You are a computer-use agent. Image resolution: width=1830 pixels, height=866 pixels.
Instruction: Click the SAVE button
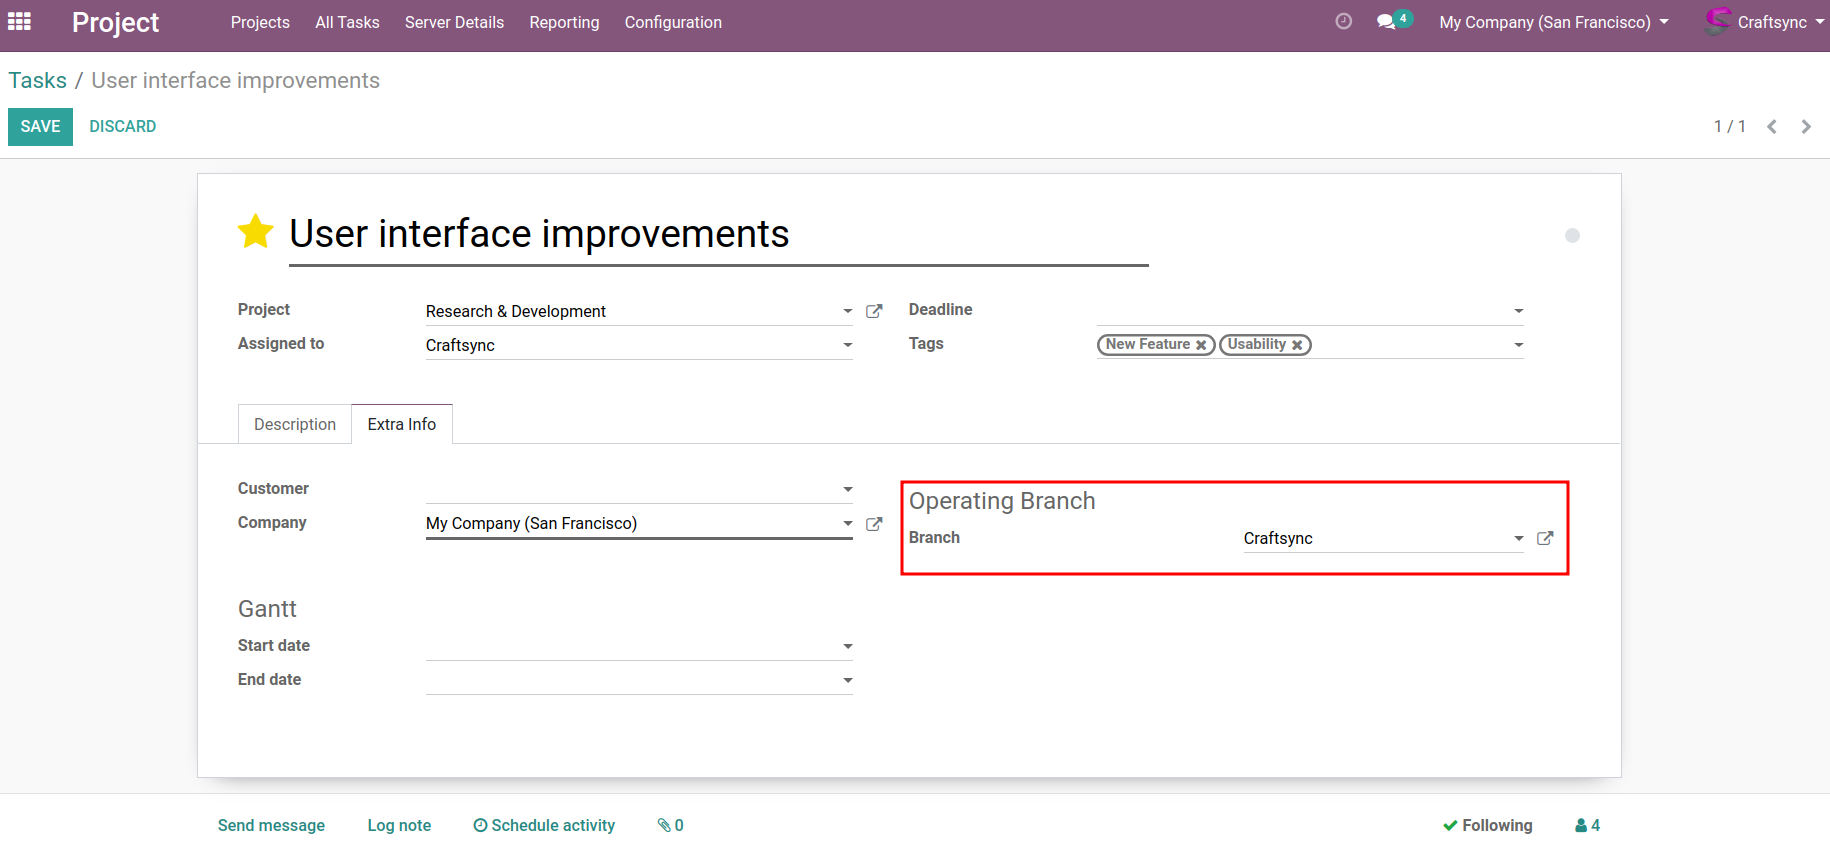(40, 127)
